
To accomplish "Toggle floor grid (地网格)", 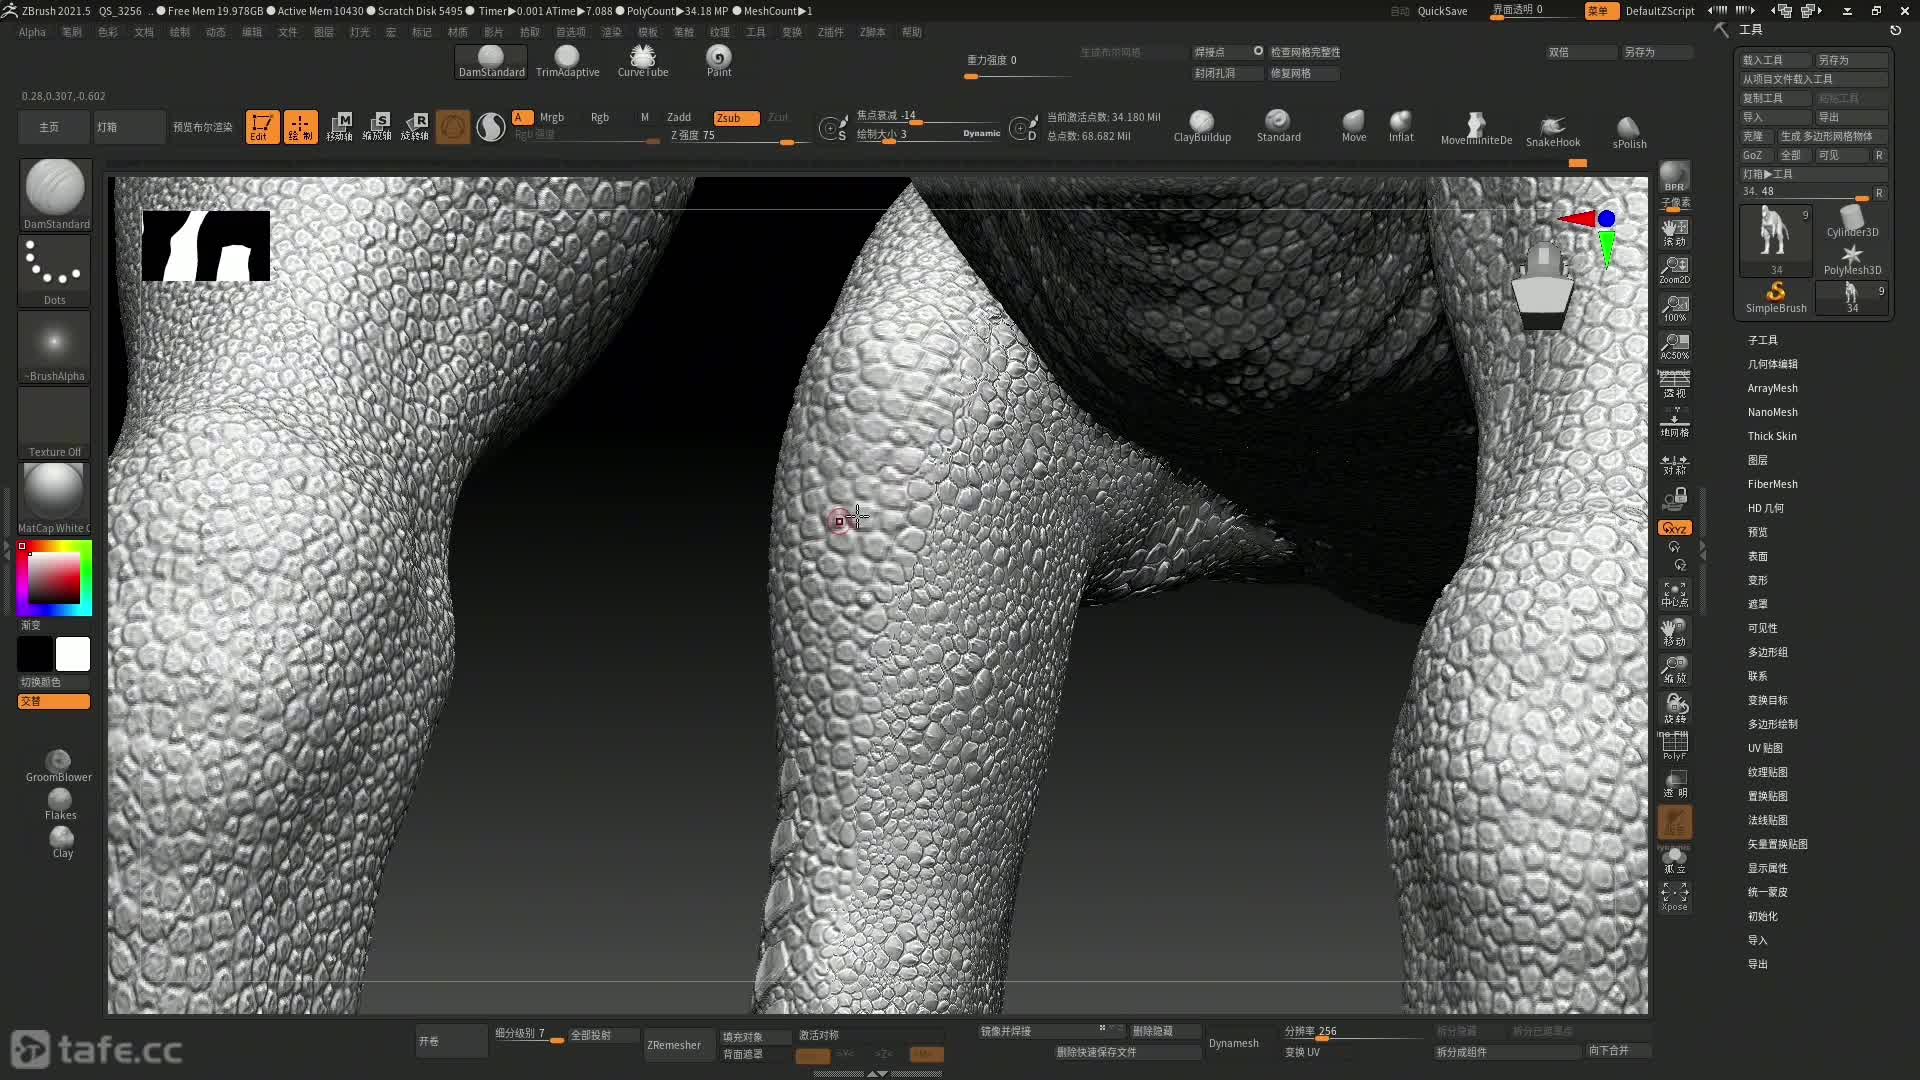I will (x=1674, y=422).
